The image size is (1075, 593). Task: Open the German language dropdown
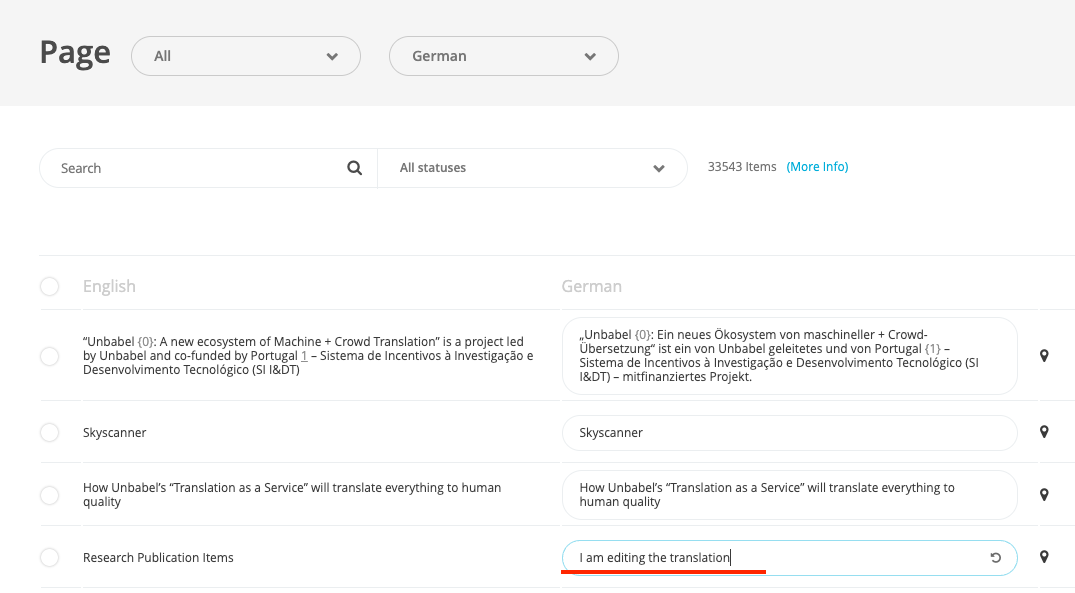503,56
